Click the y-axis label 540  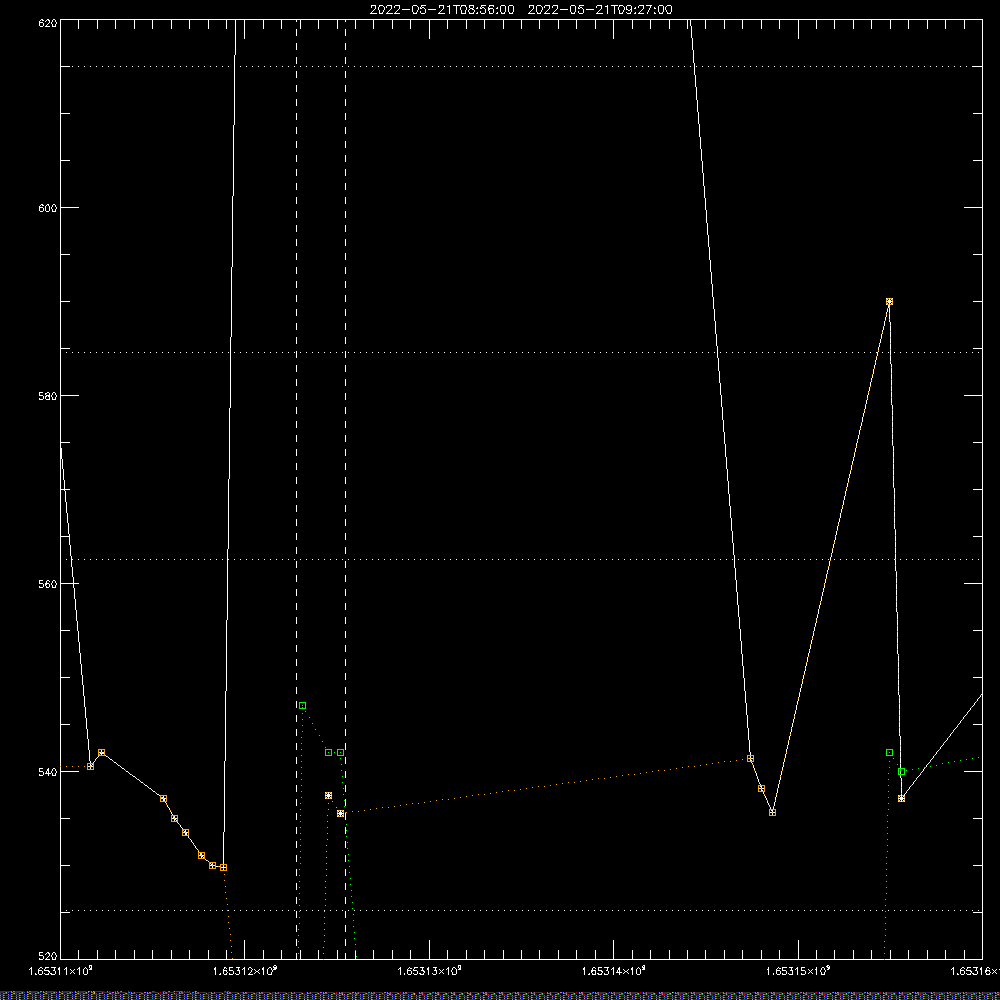[x=48, y=772]
